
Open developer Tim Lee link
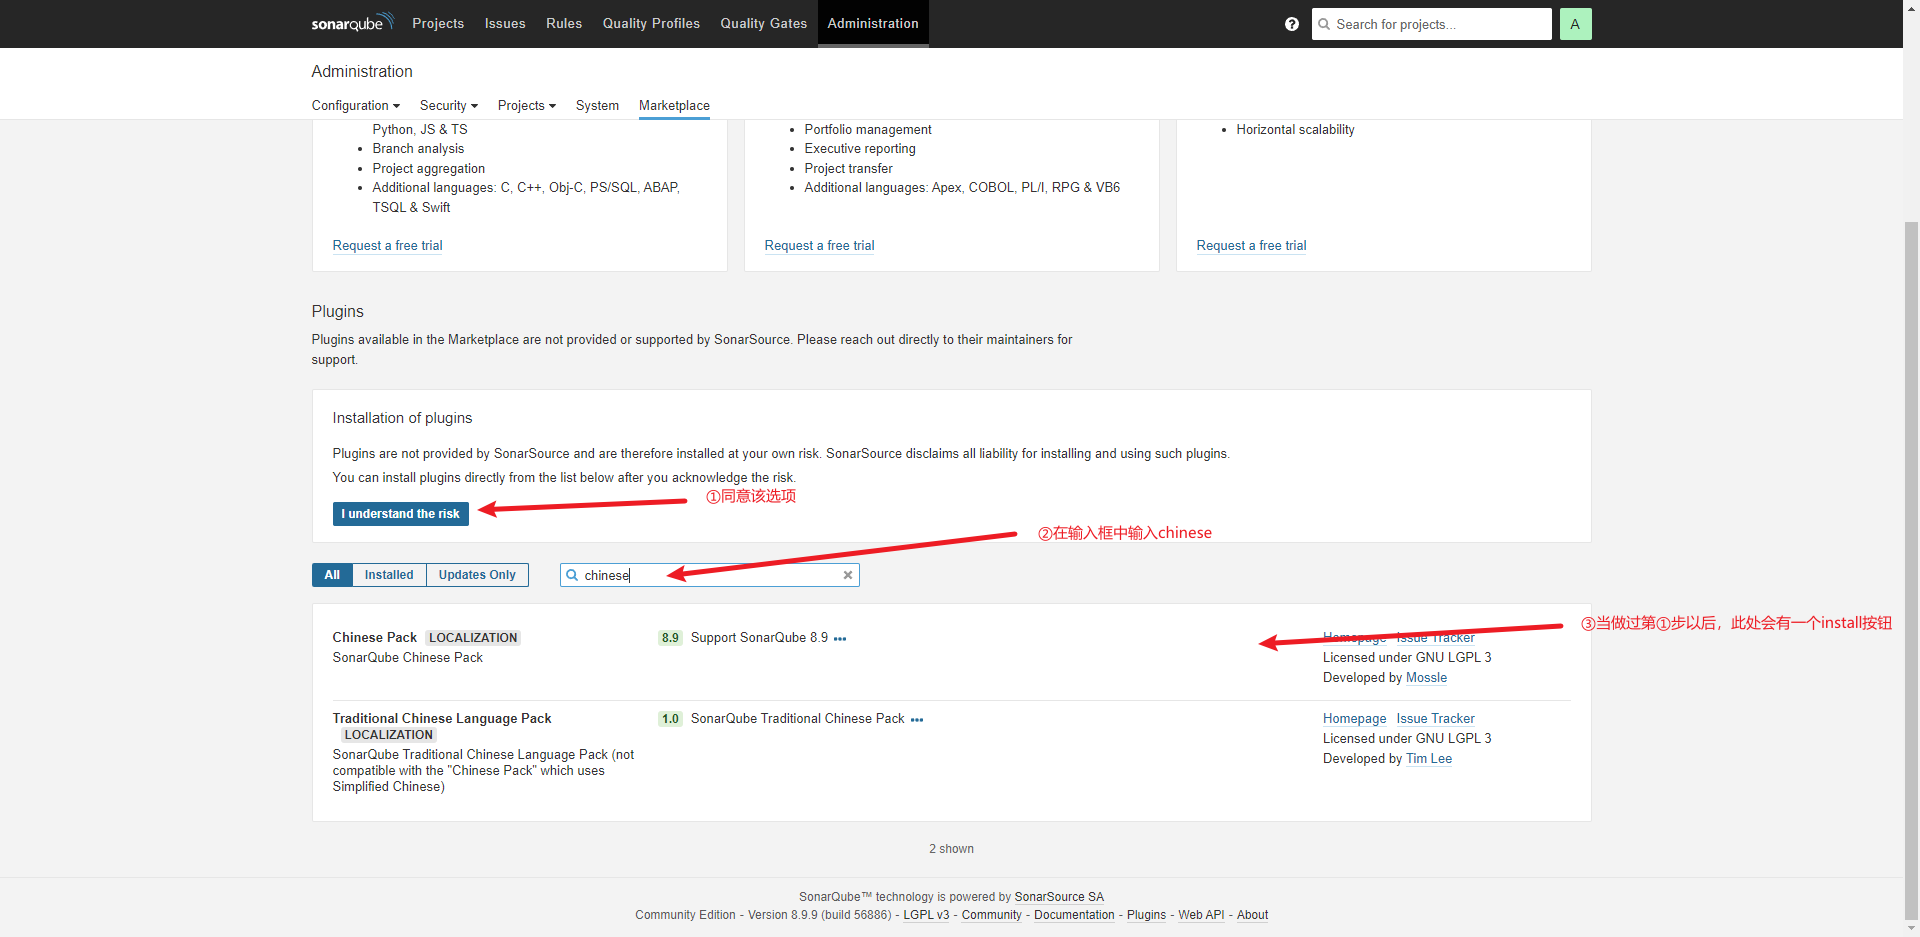[1429, 759]
